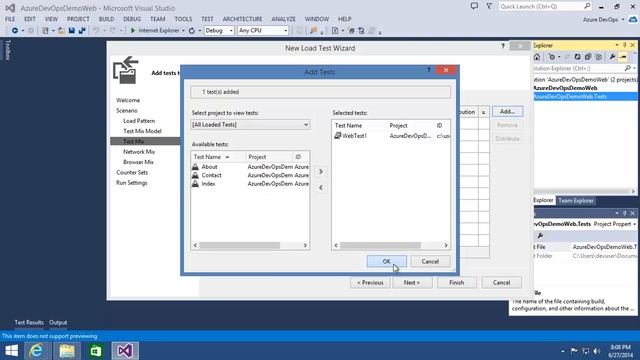Viewport: 640px width, 360px height.
Task: Open the BUILD menu
Action: click(x=106, y=19)
